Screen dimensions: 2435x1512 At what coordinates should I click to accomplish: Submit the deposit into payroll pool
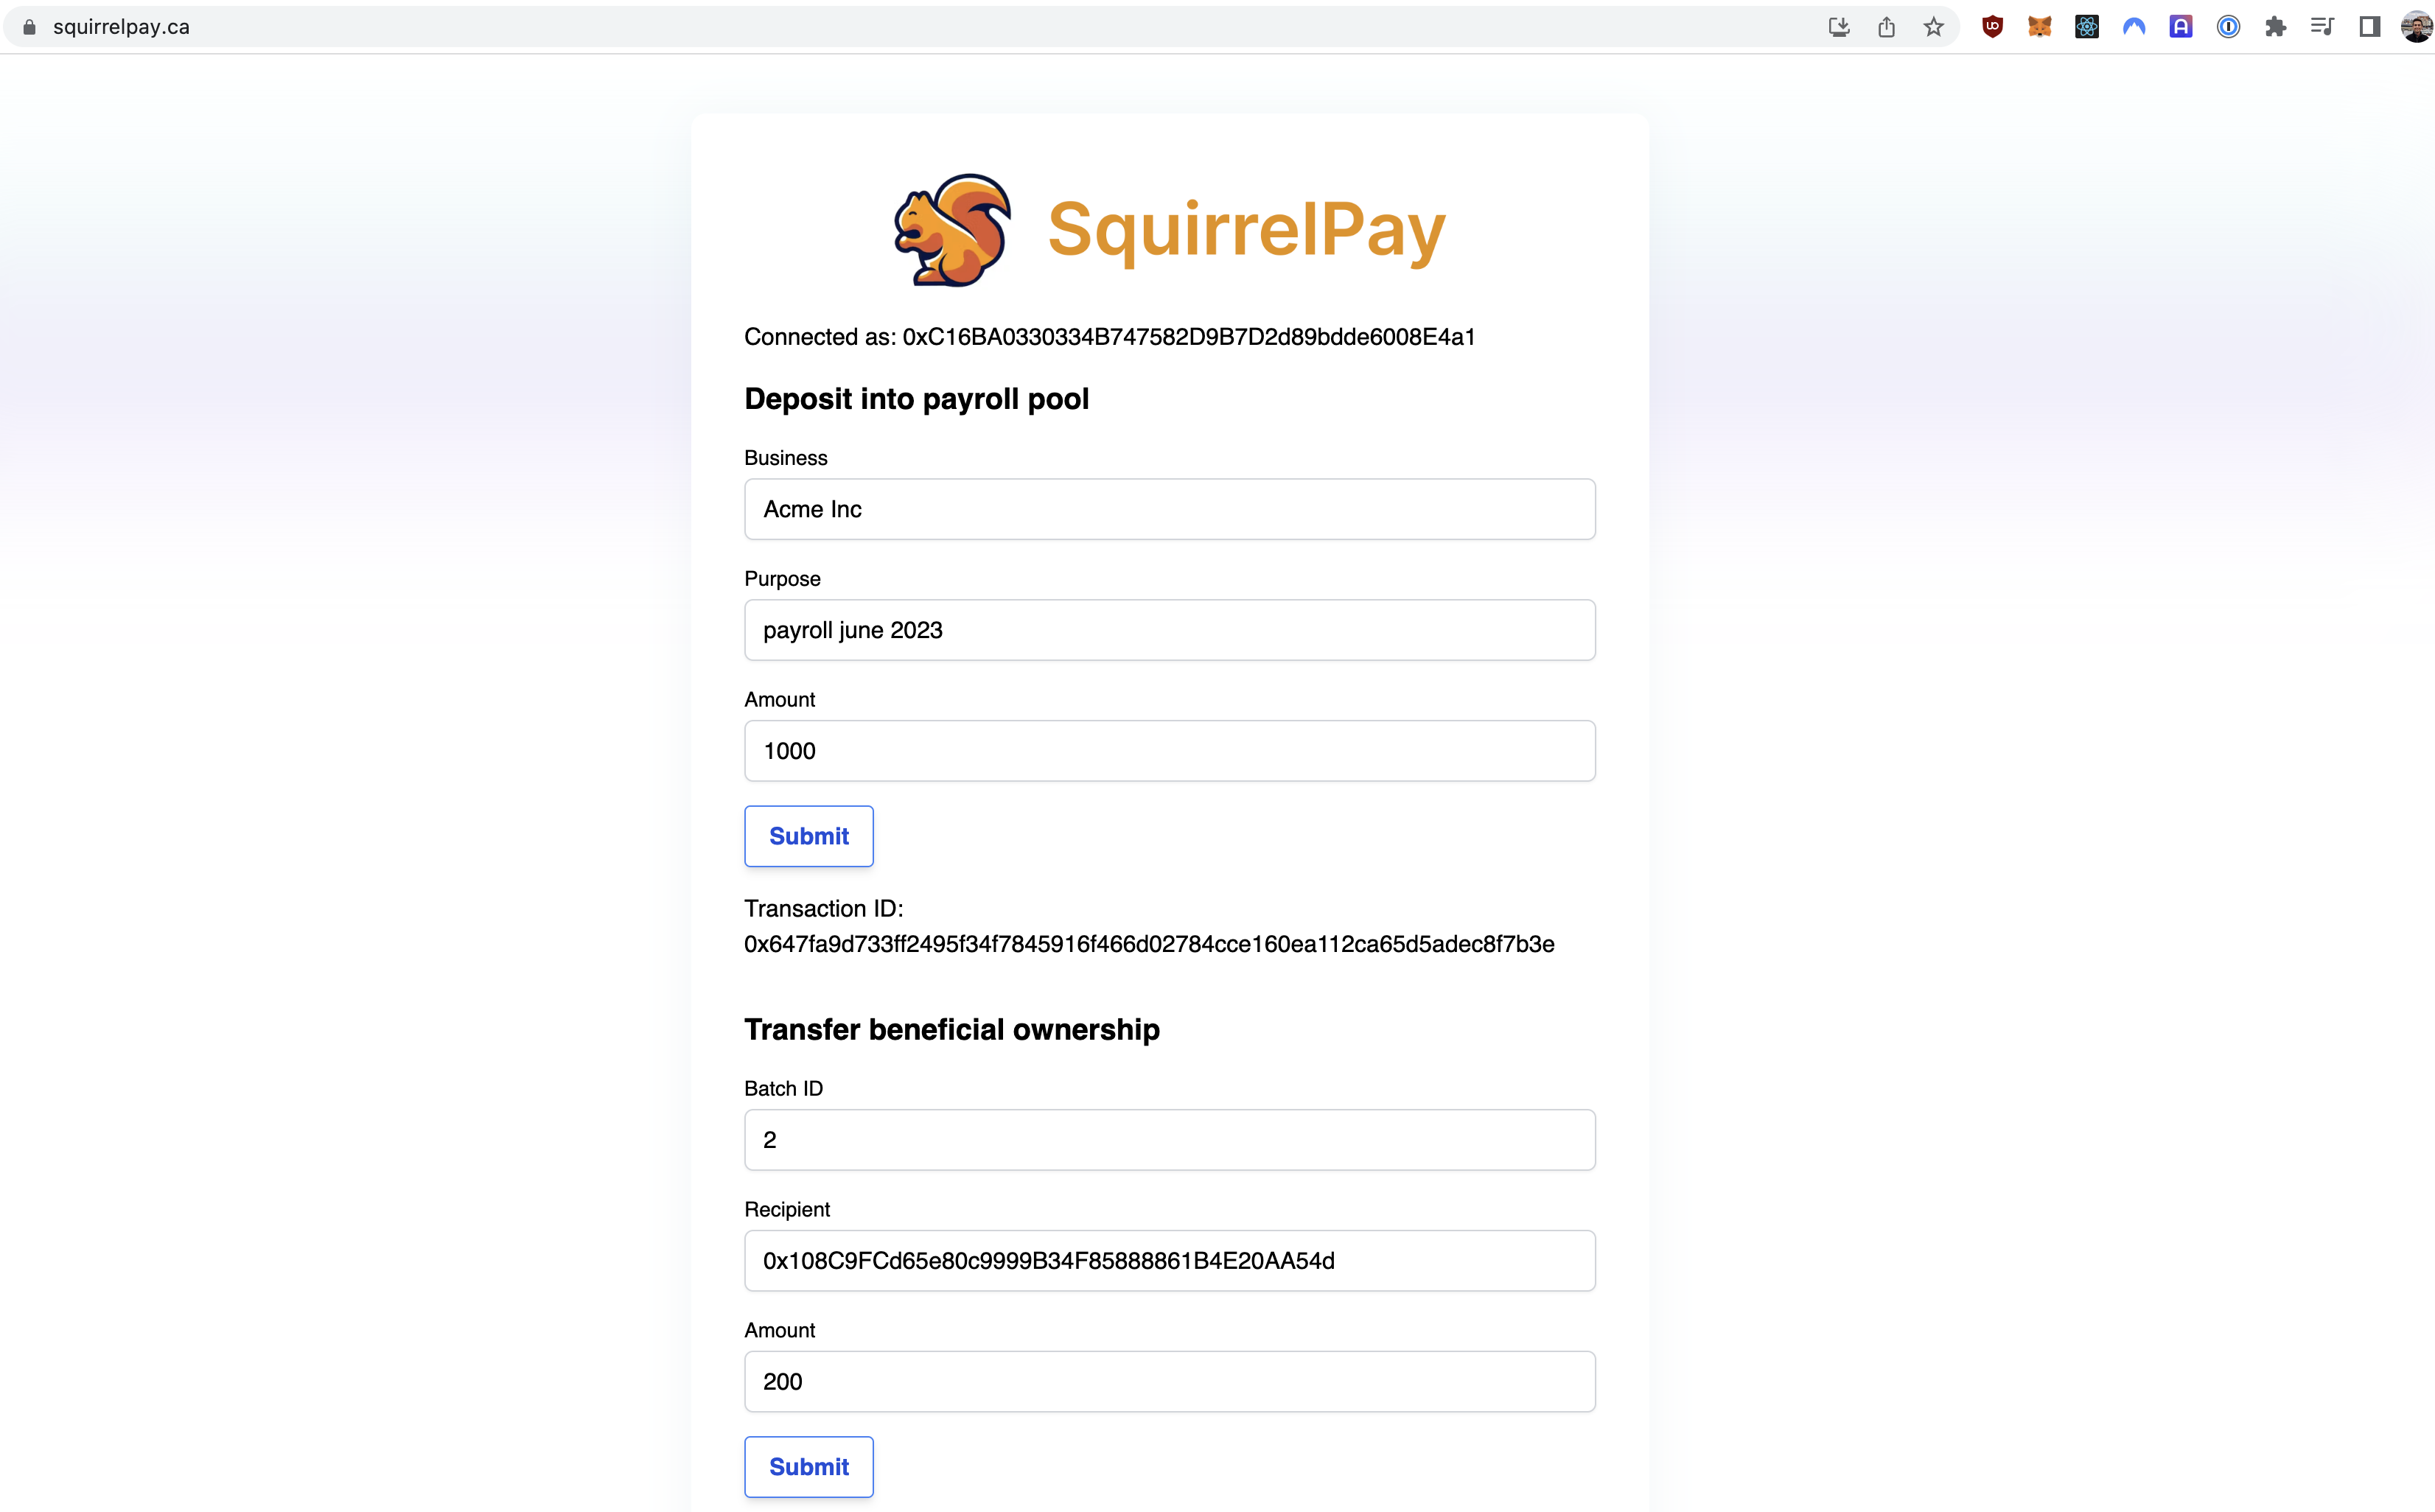tap(808, 836)
